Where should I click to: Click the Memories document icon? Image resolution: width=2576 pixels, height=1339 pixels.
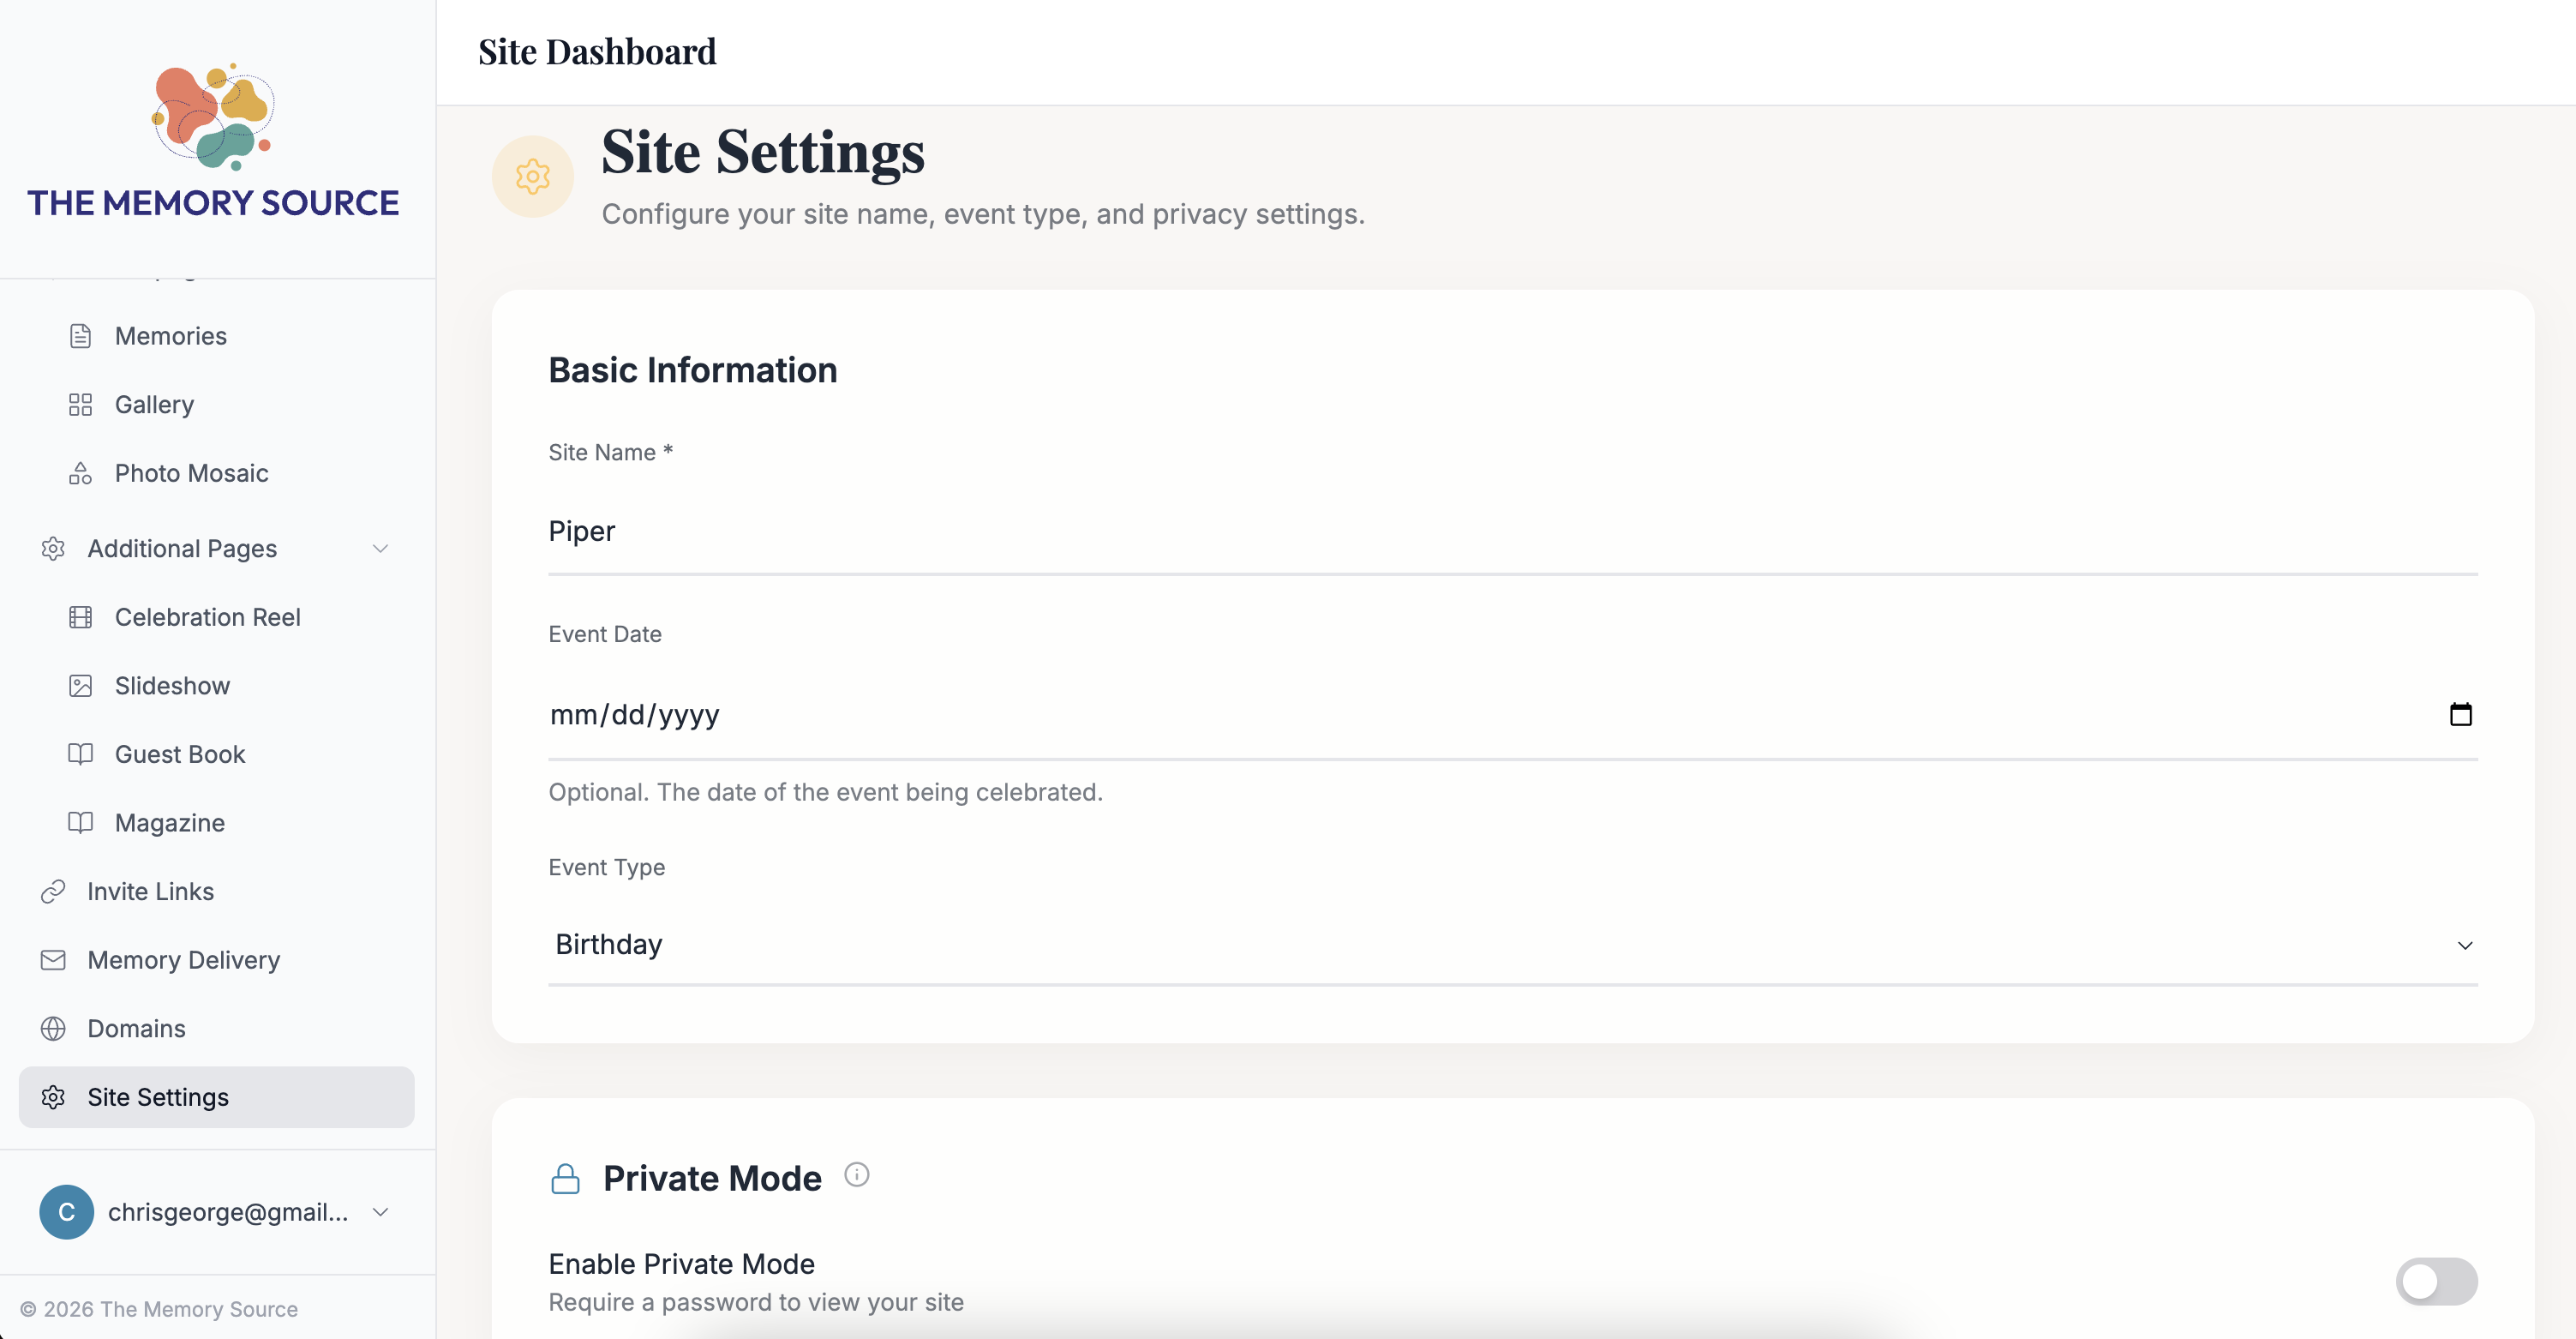coord(80,336)
